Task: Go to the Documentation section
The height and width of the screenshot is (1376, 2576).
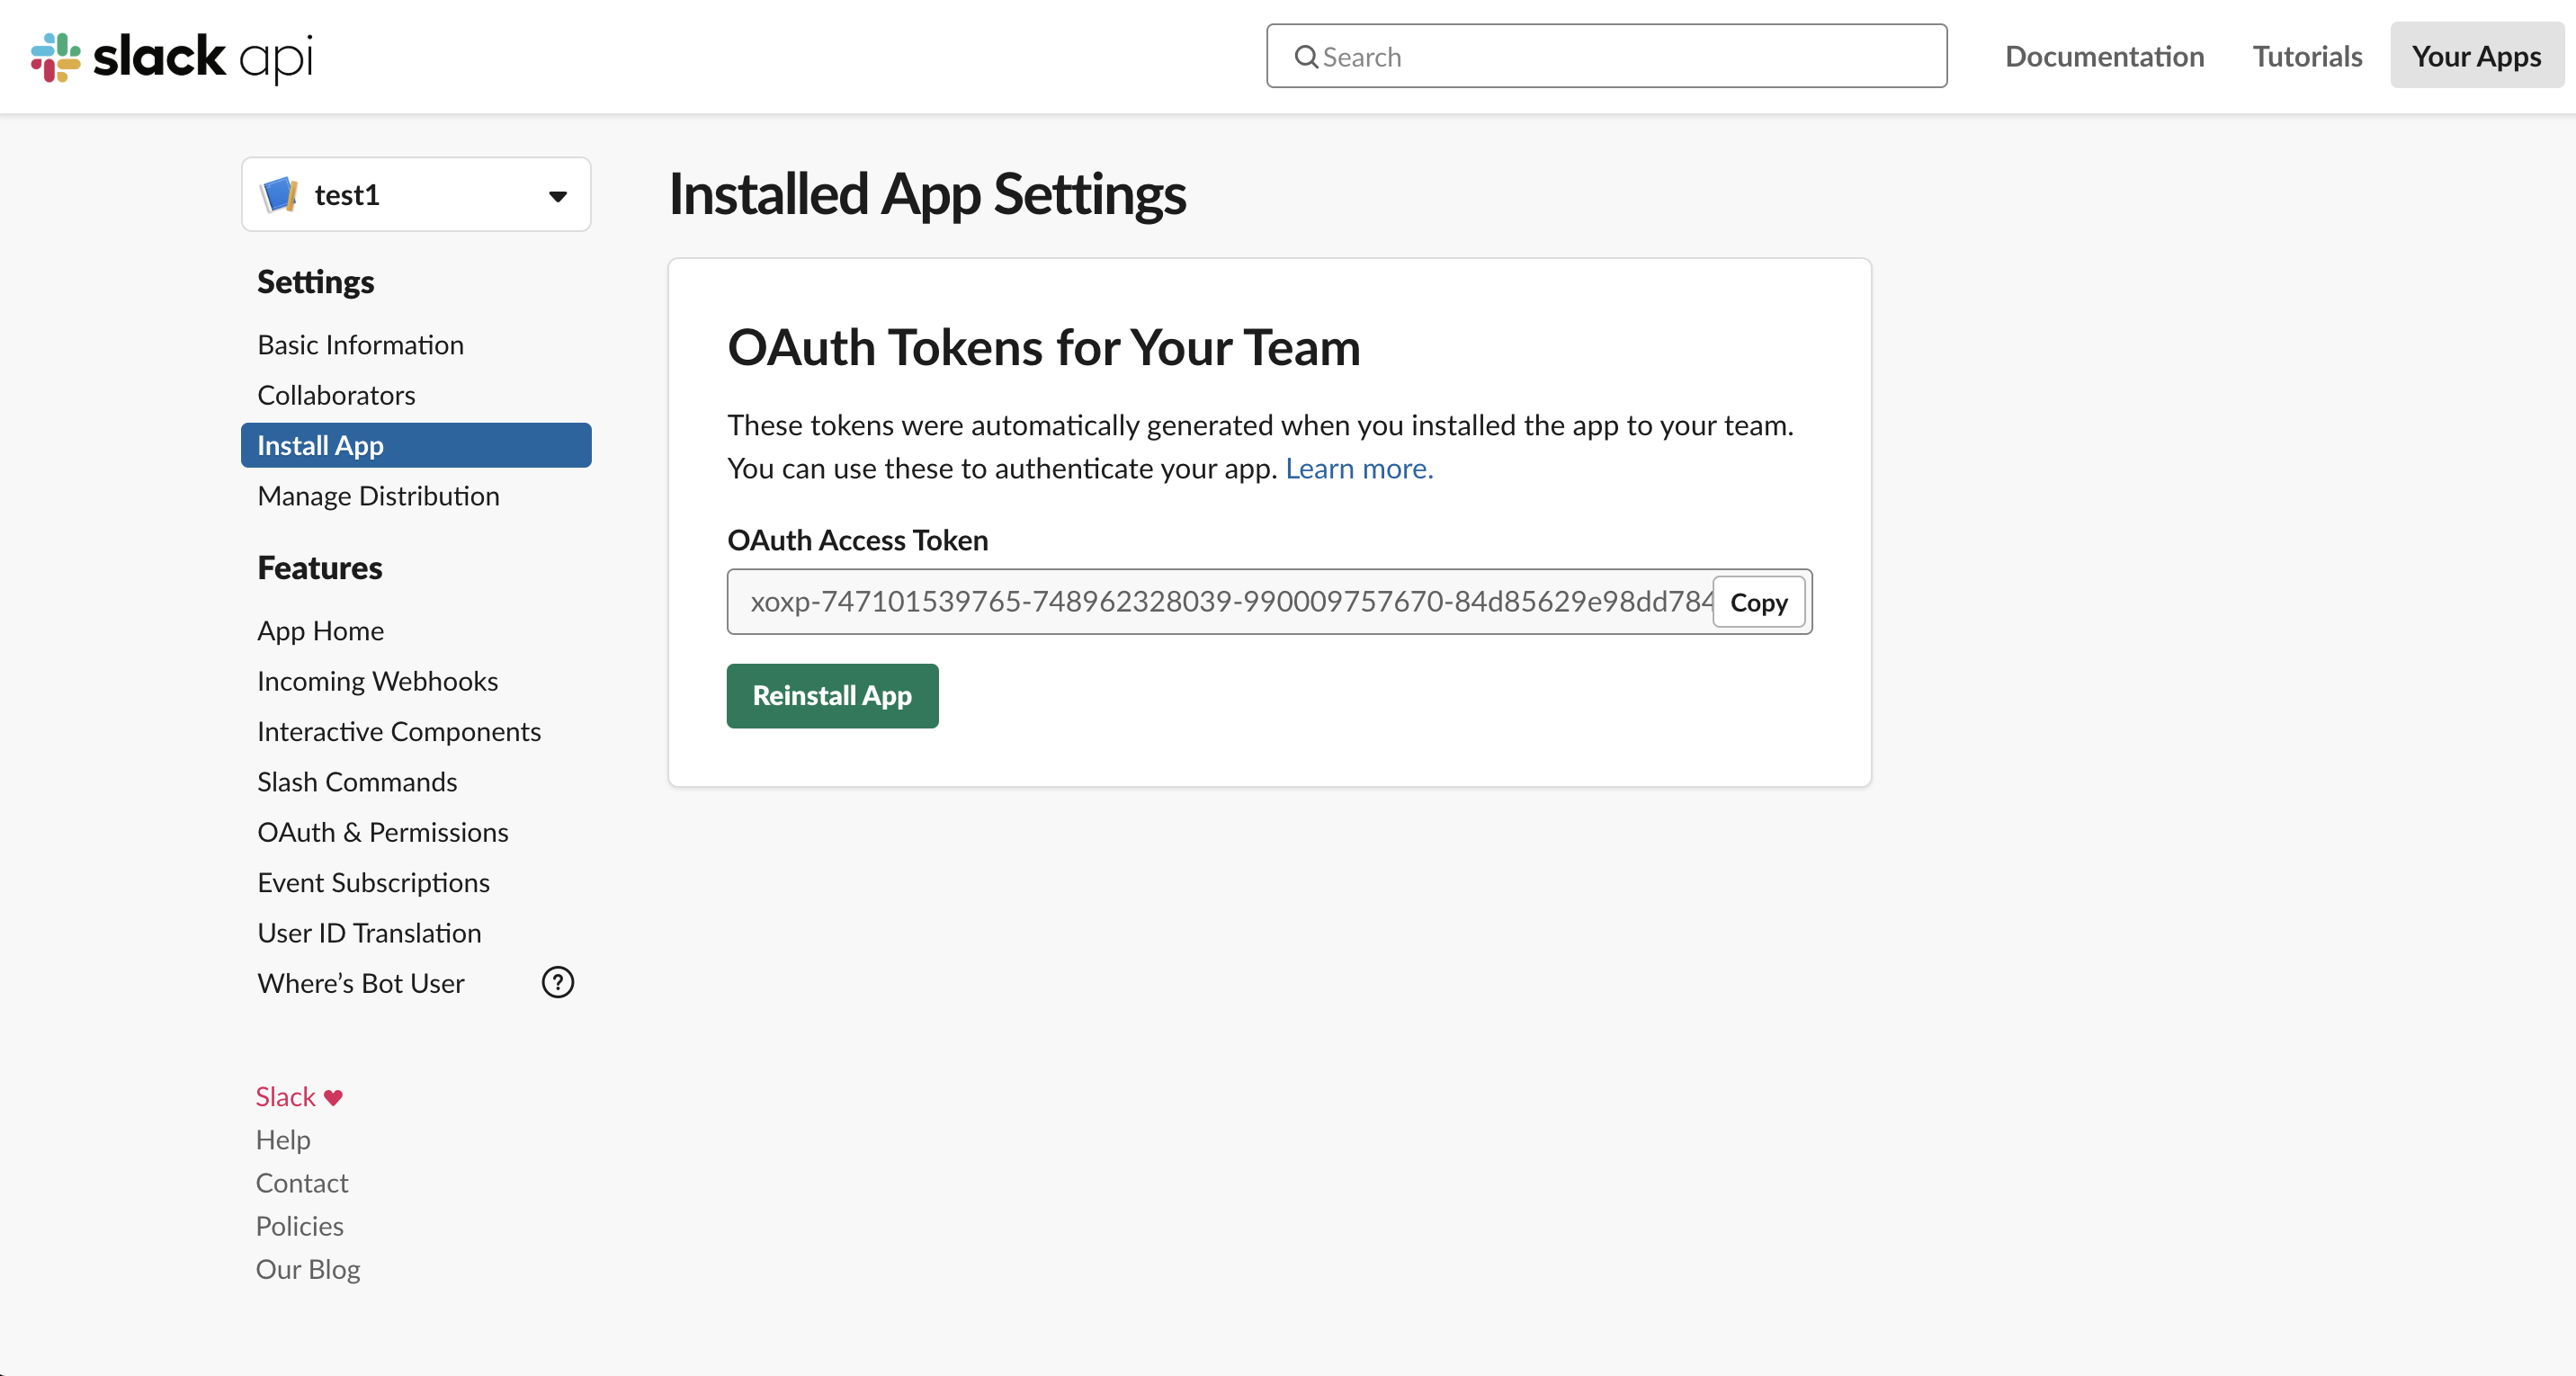Action: (2104, 56)
